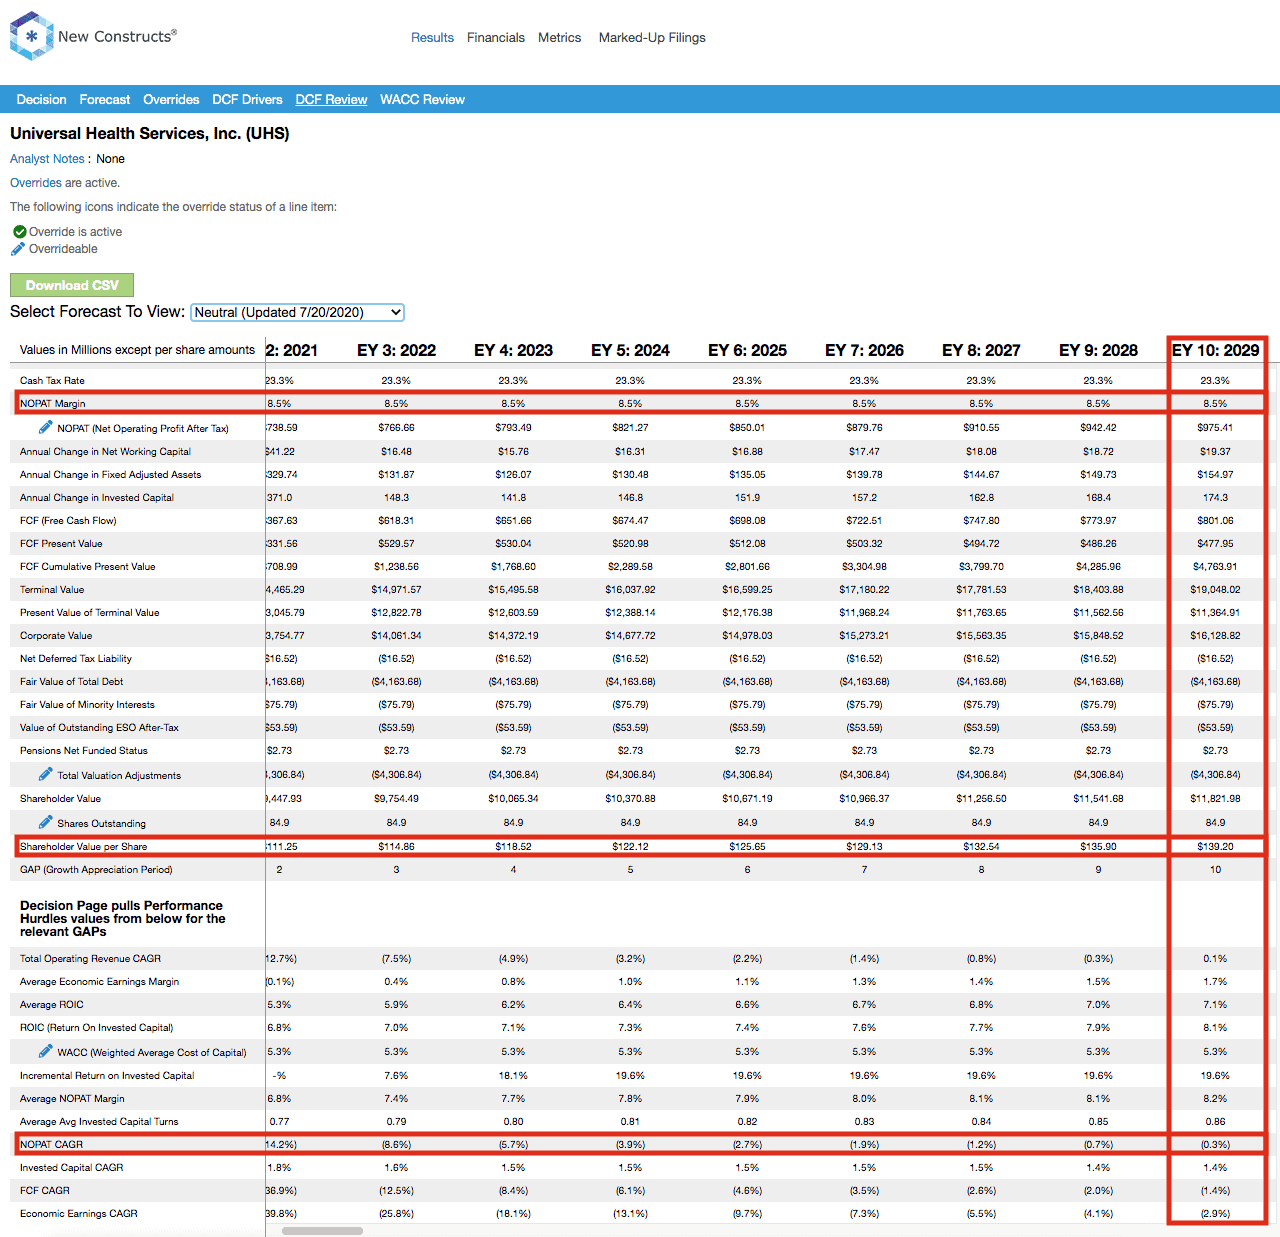Click the 'Economic Earnings CAGR' row label
1280x1237 pixels.
[x=79, y=1213]
